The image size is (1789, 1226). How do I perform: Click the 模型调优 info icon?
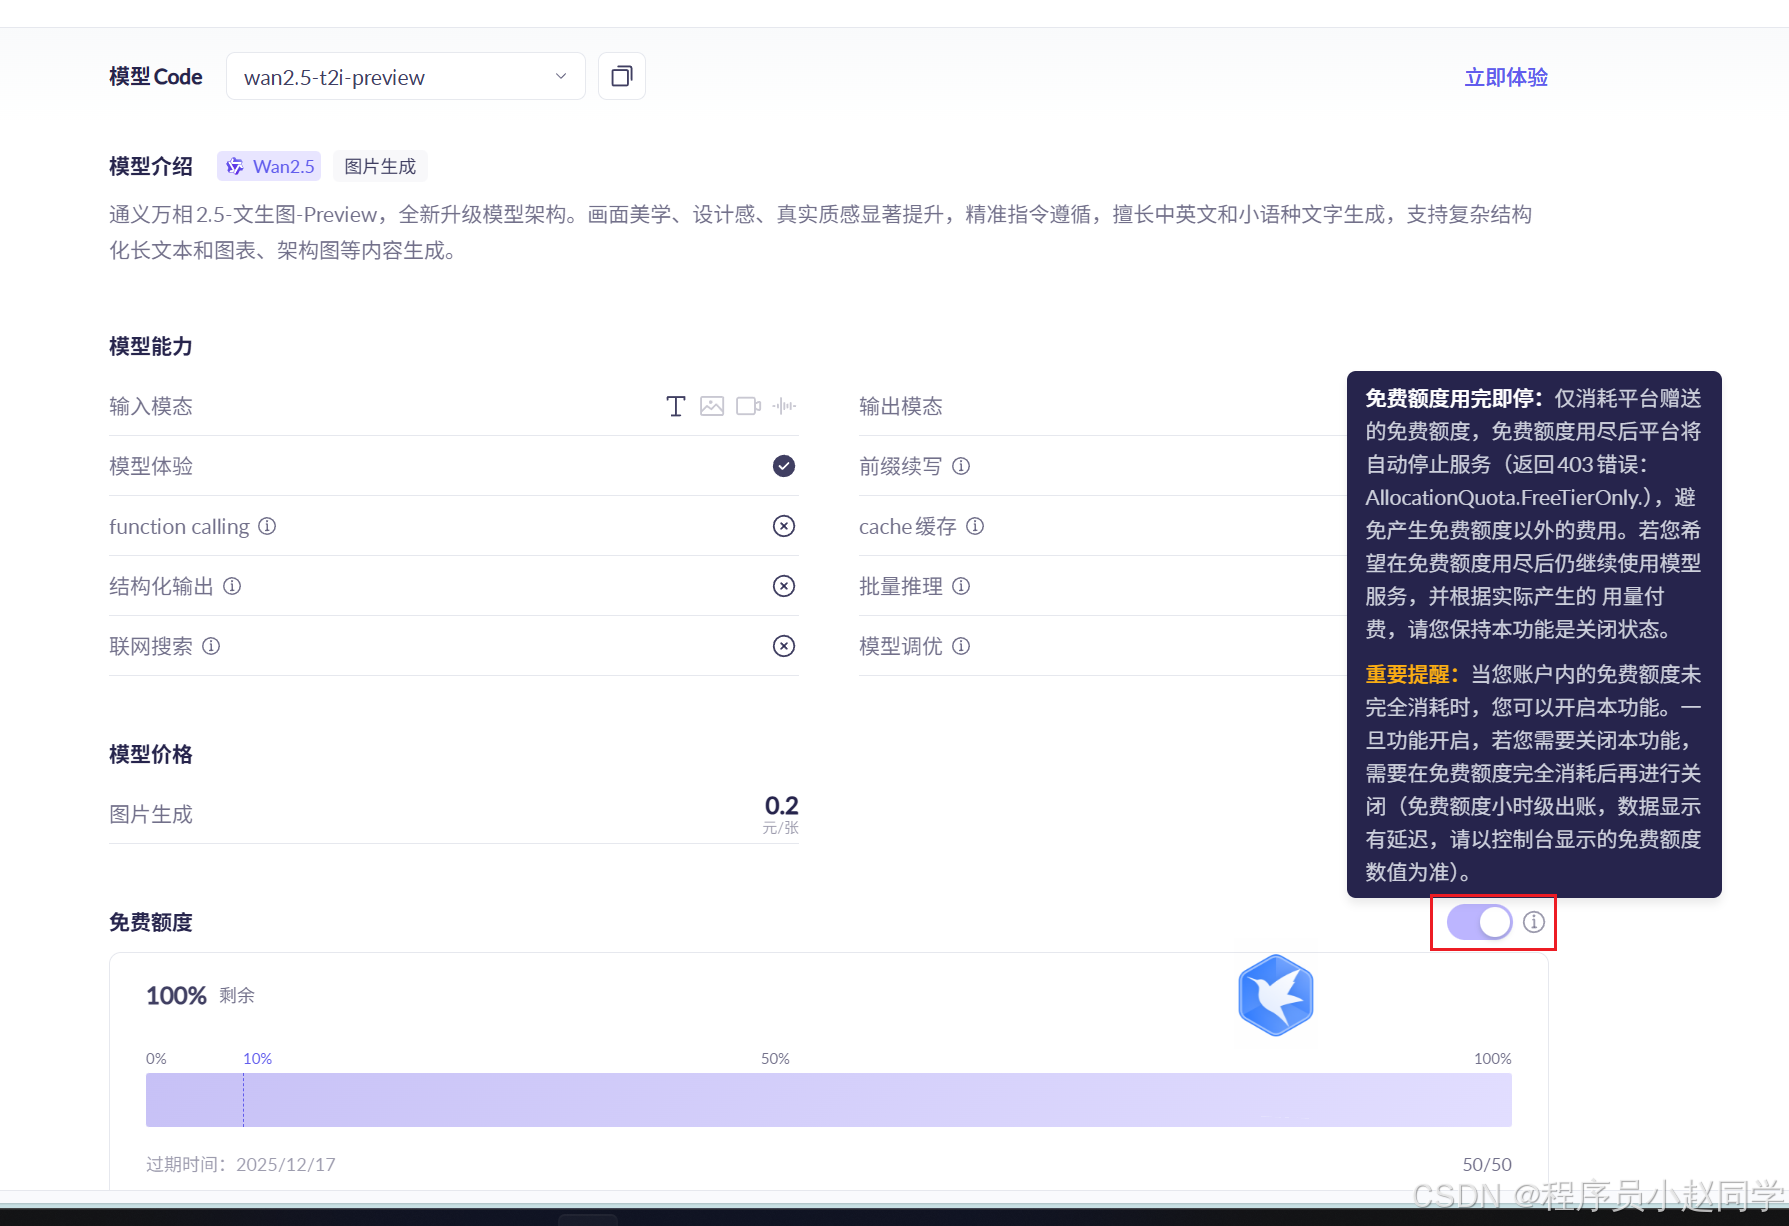(961, 646)
